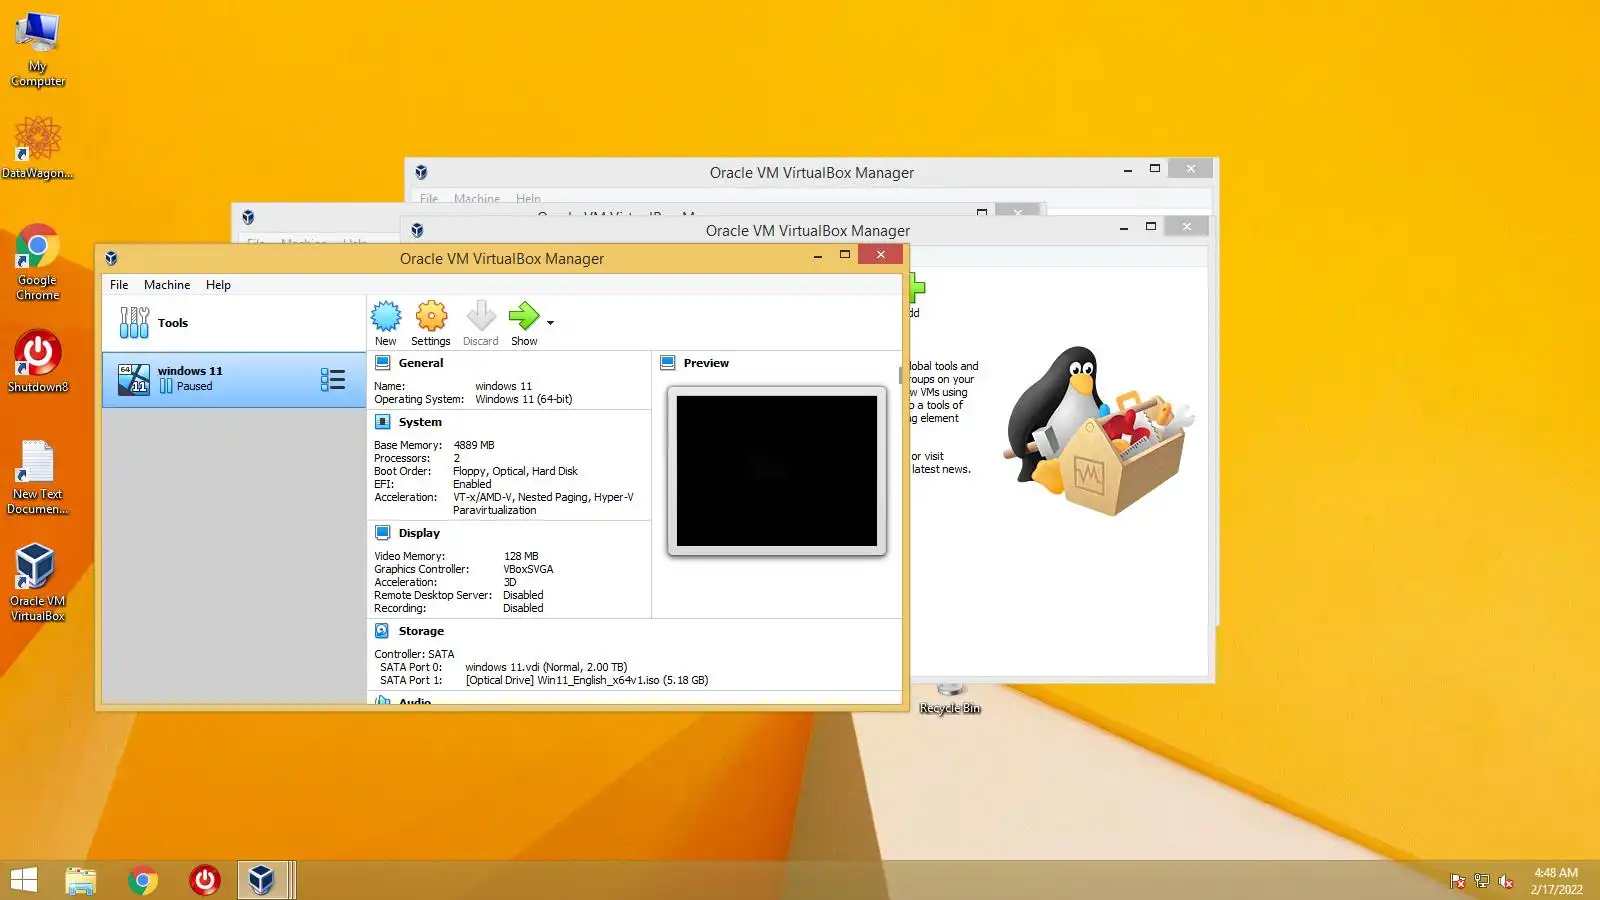1600x900 pixels.
Task: Open the File menu in the front window
Action: click(119, 285)
